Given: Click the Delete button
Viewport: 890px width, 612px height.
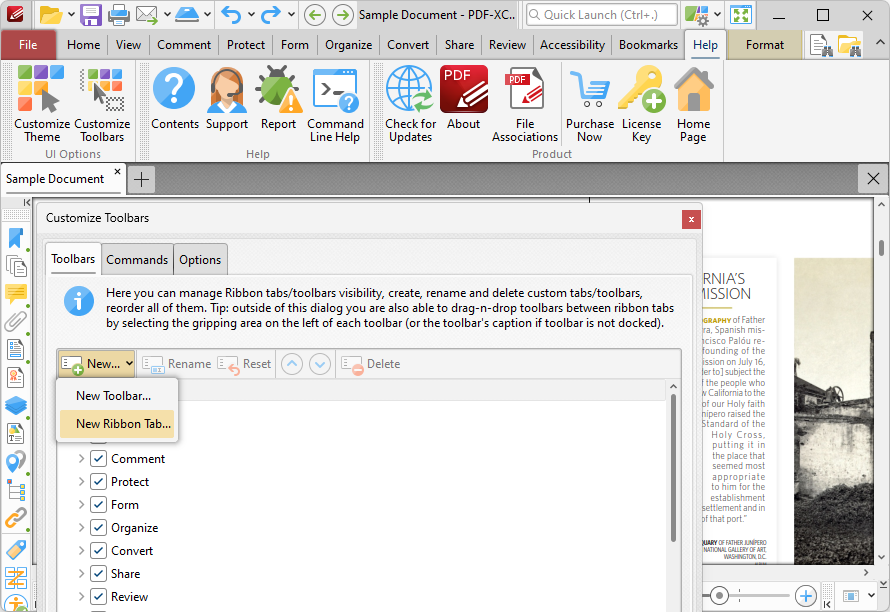Looking at the screenshot, I should click(371, 364).
